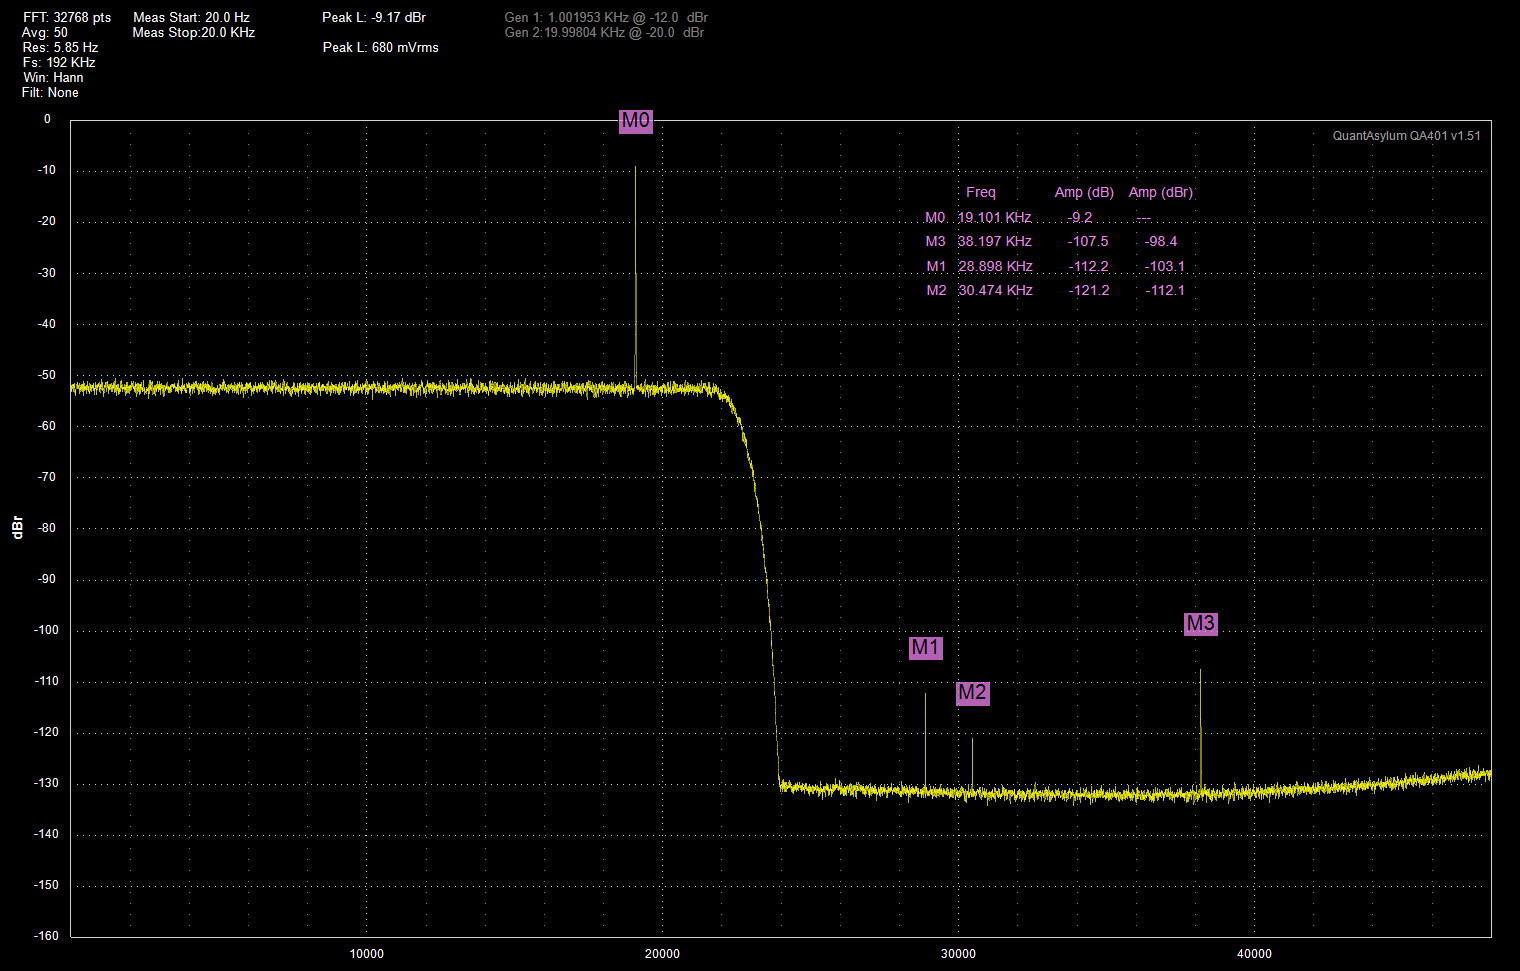Screen dimensions: 1520x971
Task: Click the dBr Y-axis title
Action: point(17,528)
